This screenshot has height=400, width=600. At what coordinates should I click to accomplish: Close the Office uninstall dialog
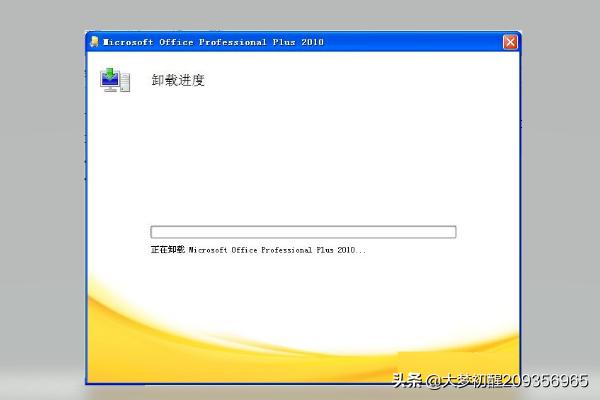point(510,42)
